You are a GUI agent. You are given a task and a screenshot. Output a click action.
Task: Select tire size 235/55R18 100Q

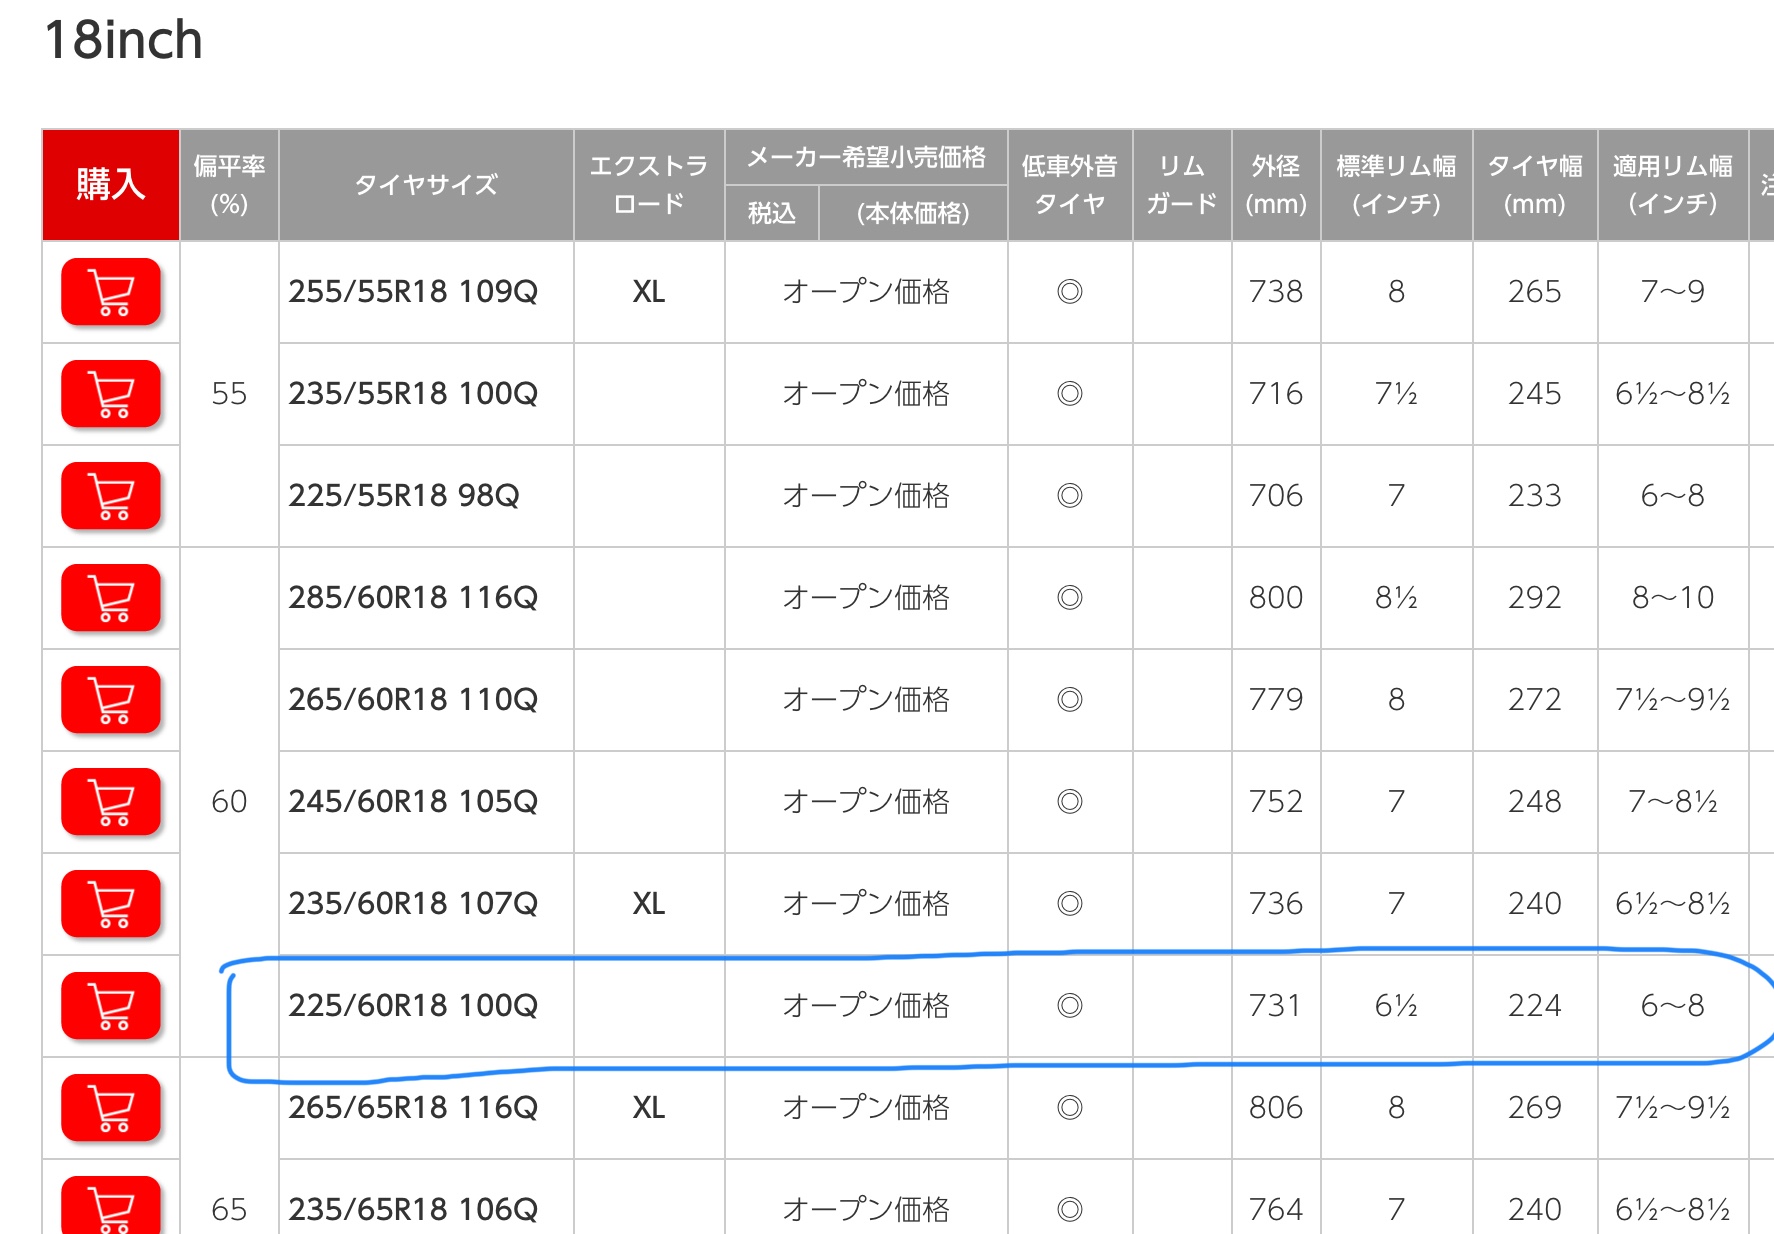pyautogui.click(x=413, y=394)
